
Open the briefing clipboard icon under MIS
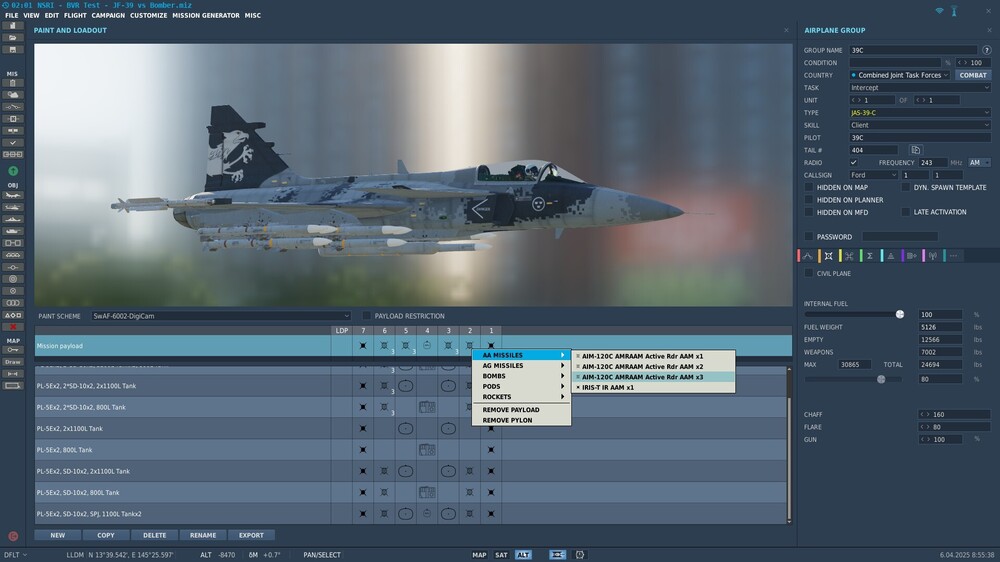(x=13, y=83)
